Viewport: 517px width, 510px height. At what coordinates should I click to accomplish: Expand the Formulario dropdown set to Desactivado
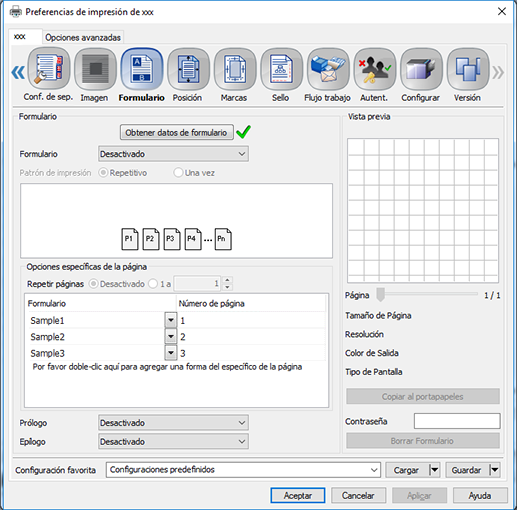tap(173, 154)
